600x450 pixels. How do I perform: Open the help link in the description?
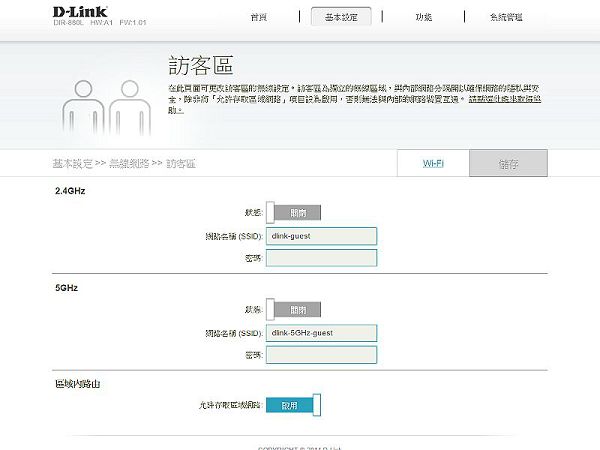click(505, 99)
